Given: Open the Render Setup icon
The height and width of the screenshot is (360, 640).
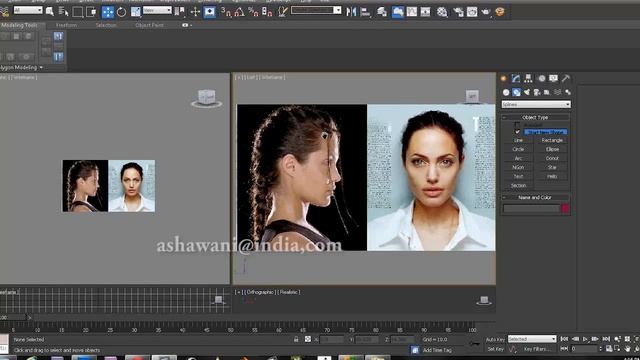Looking at the screenshot, I should (x=458, y=12).
